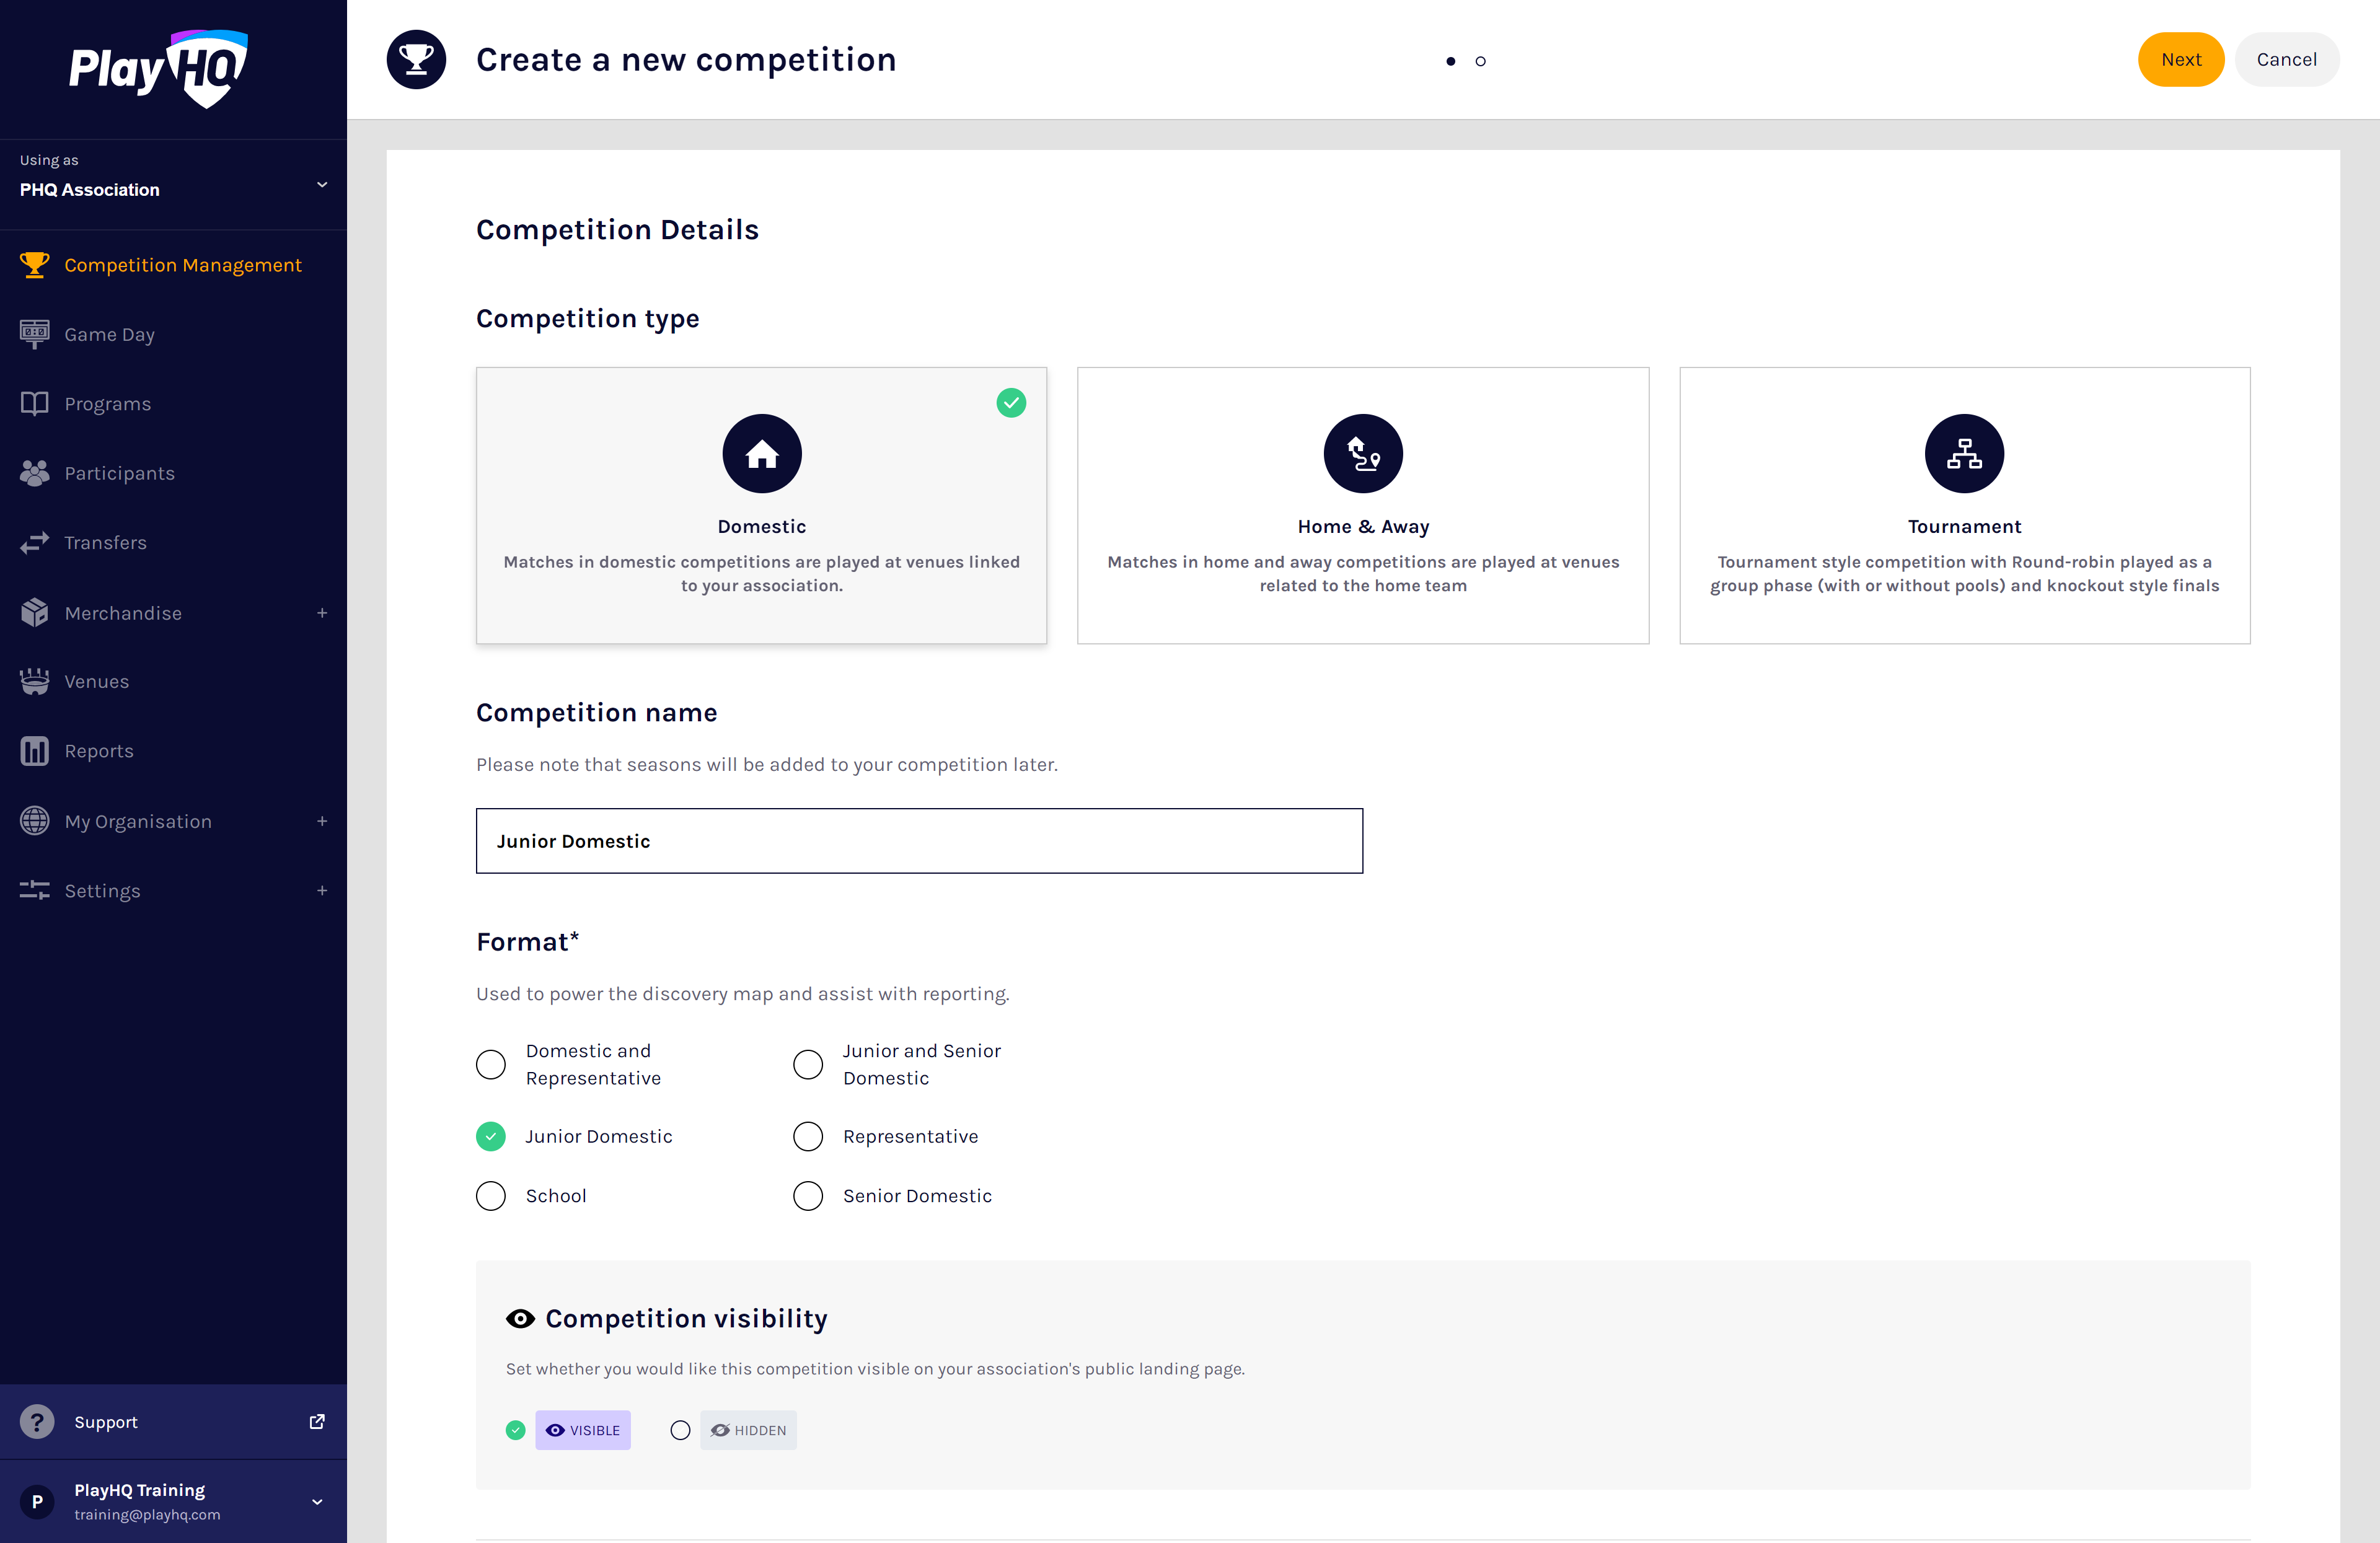Viewport: 2380px width, 1543px height.
Task: Open the Reports chart icon
Action: (35, 751)
